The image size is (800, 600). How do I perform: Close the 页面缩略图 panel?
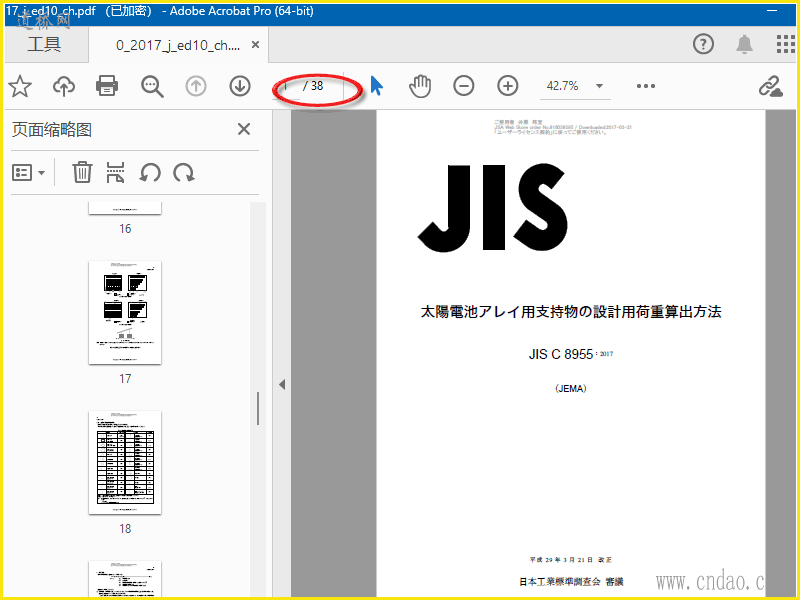coord(244,129)
